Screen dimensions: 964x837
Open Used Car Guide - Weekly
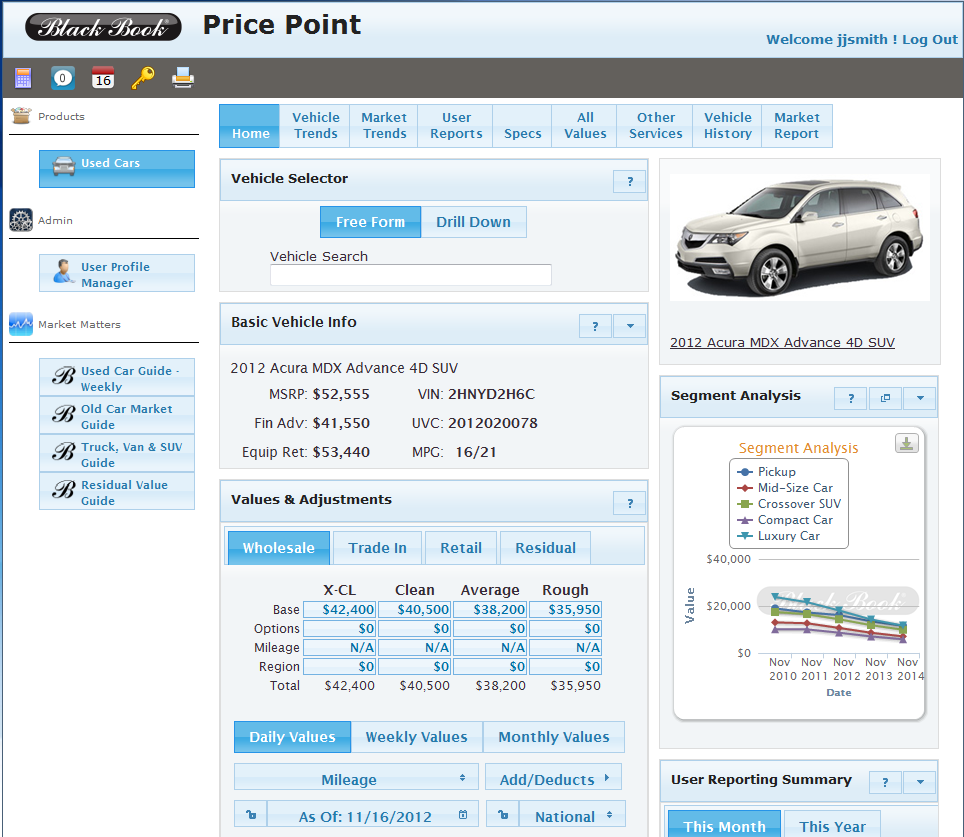coord(117,378)
